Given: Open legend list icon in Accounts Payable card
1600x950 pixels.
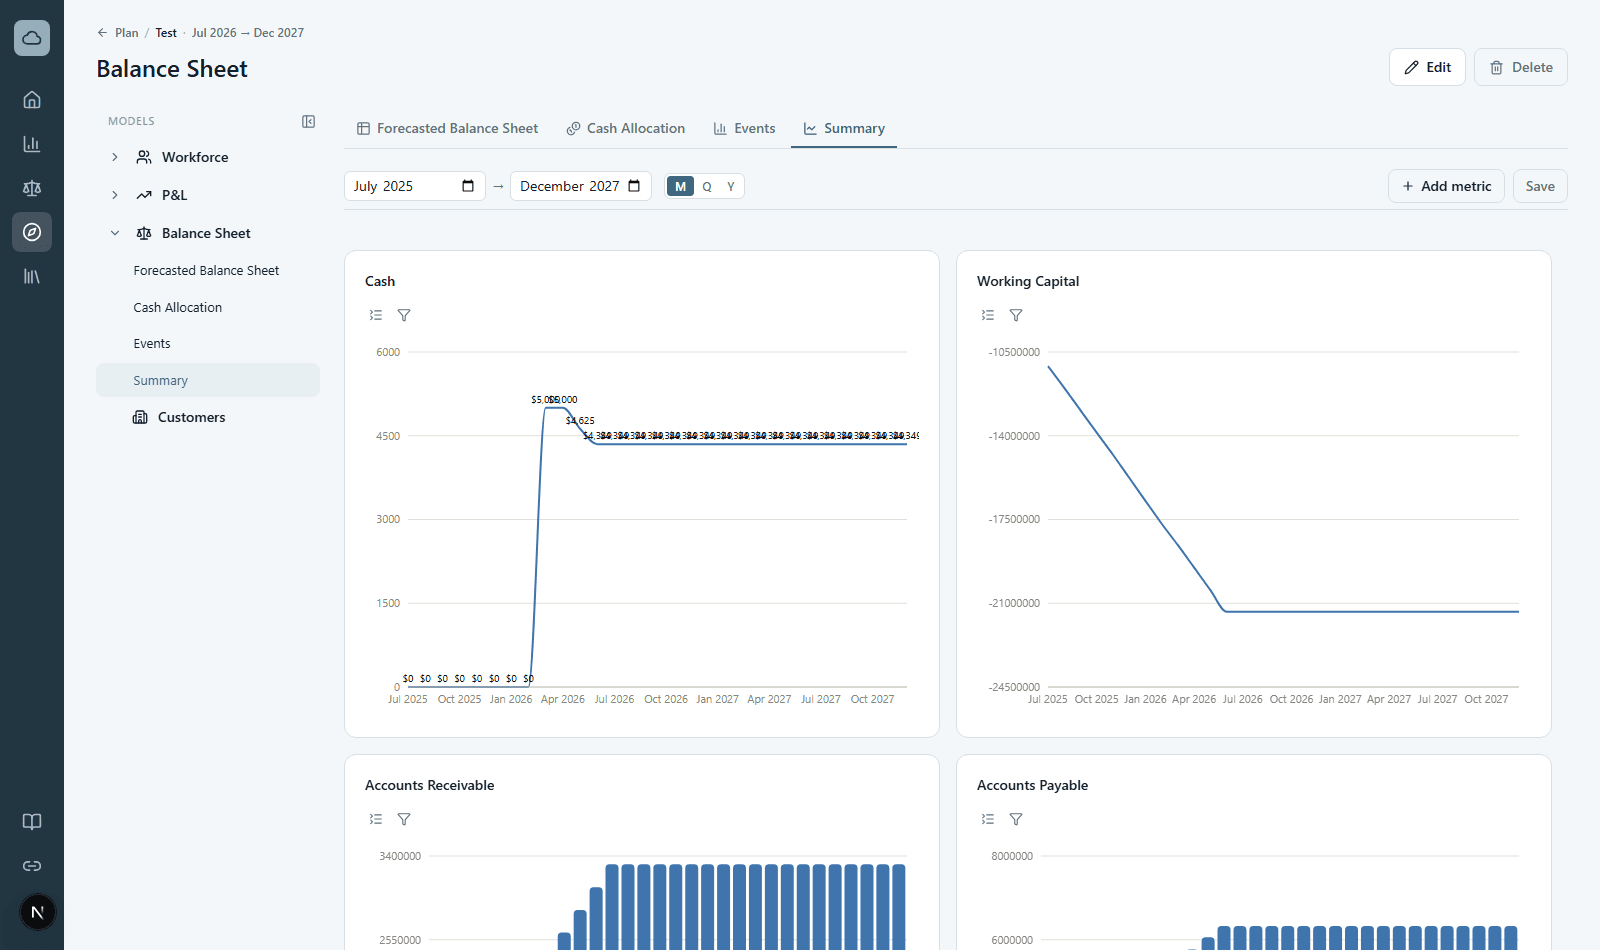Looking at the screenshot, I should click(x=988, y=819).
